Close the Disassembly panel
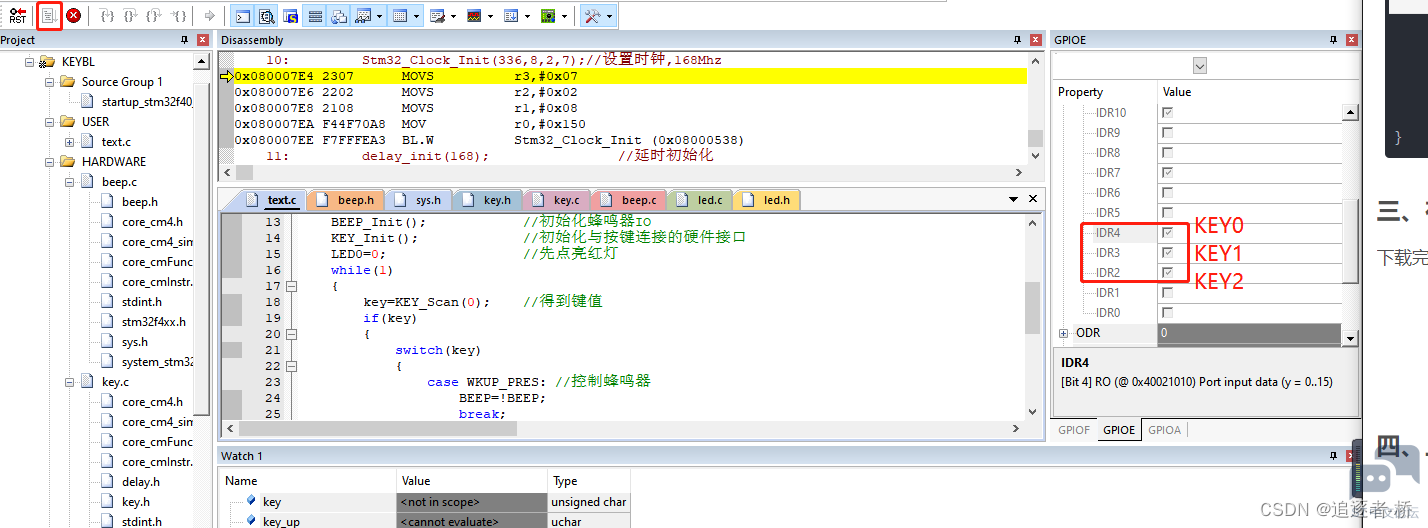 pyautogui.click(x=1038, y=40)
